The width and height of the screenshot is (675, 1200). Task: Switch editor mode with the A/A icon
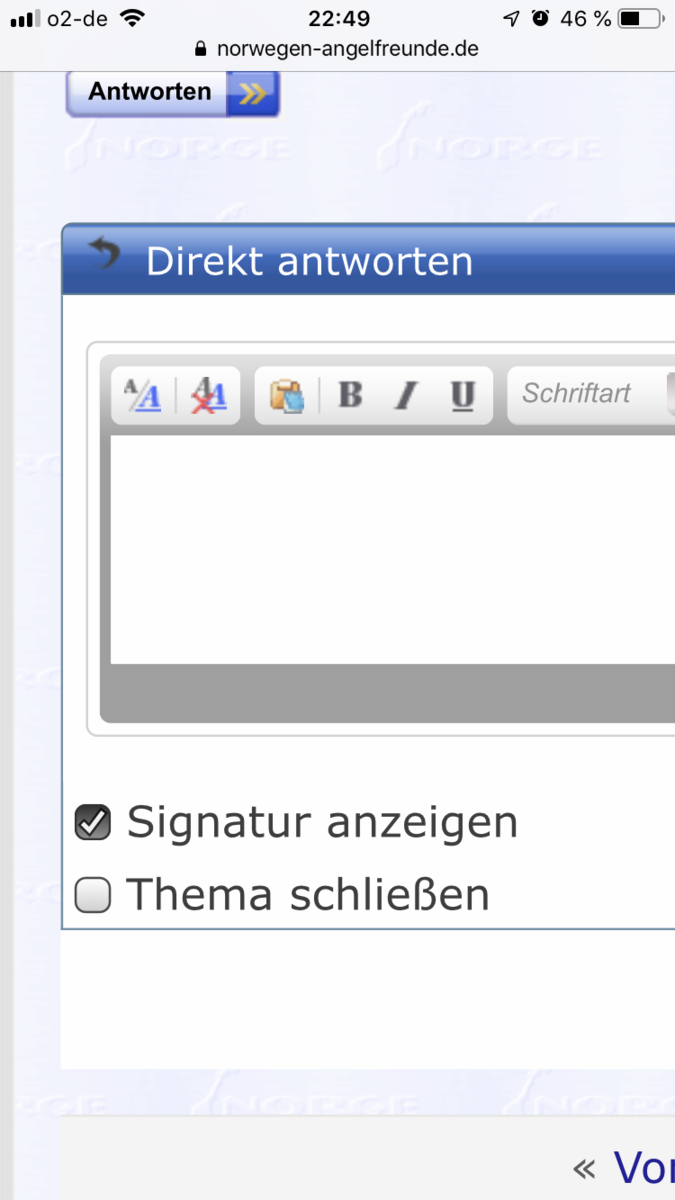(x=142, y=396)
